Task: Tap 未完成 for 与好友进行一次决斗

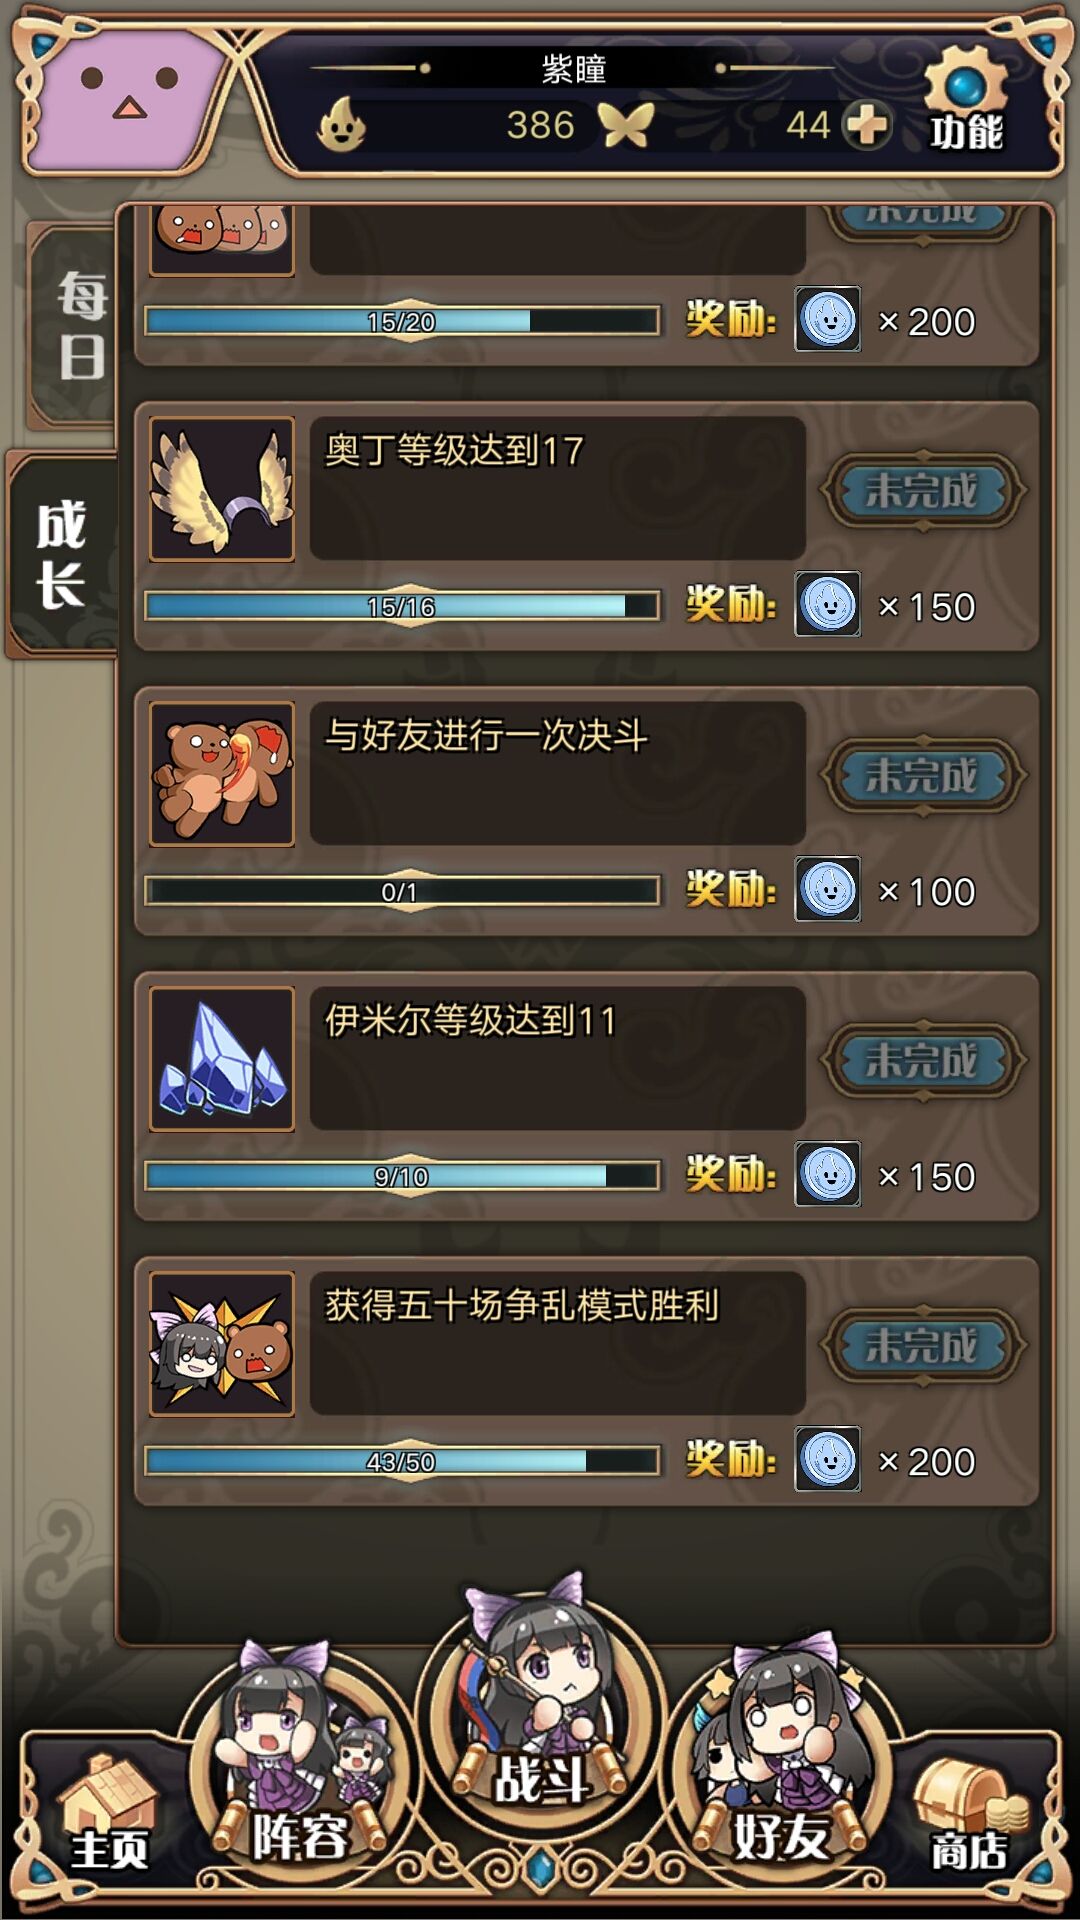Action: (922, 775)
